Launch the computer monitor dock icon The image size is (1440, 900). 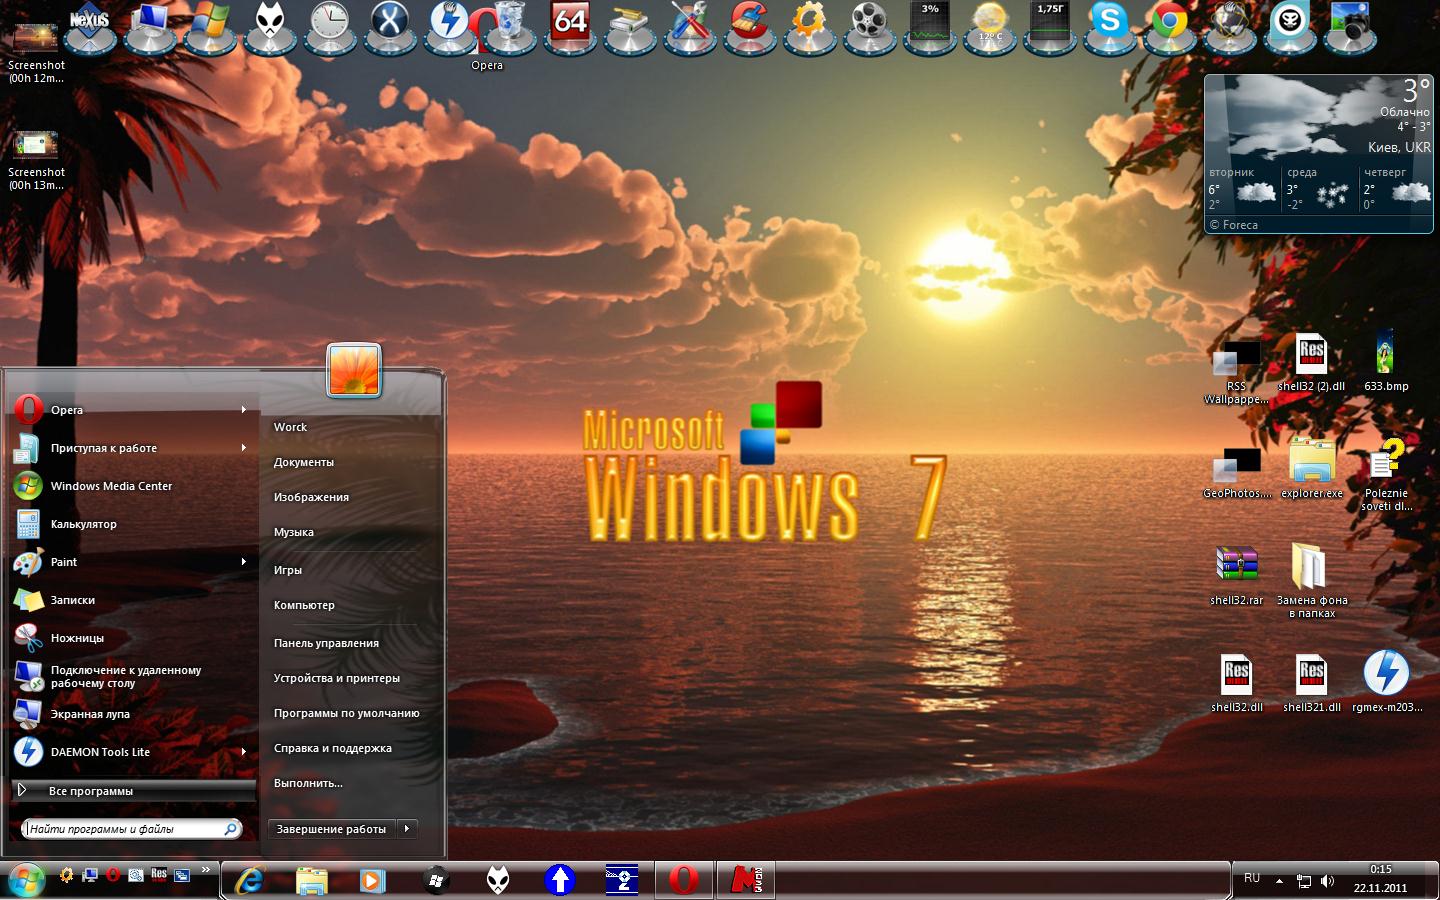click(x=150, y=26)
